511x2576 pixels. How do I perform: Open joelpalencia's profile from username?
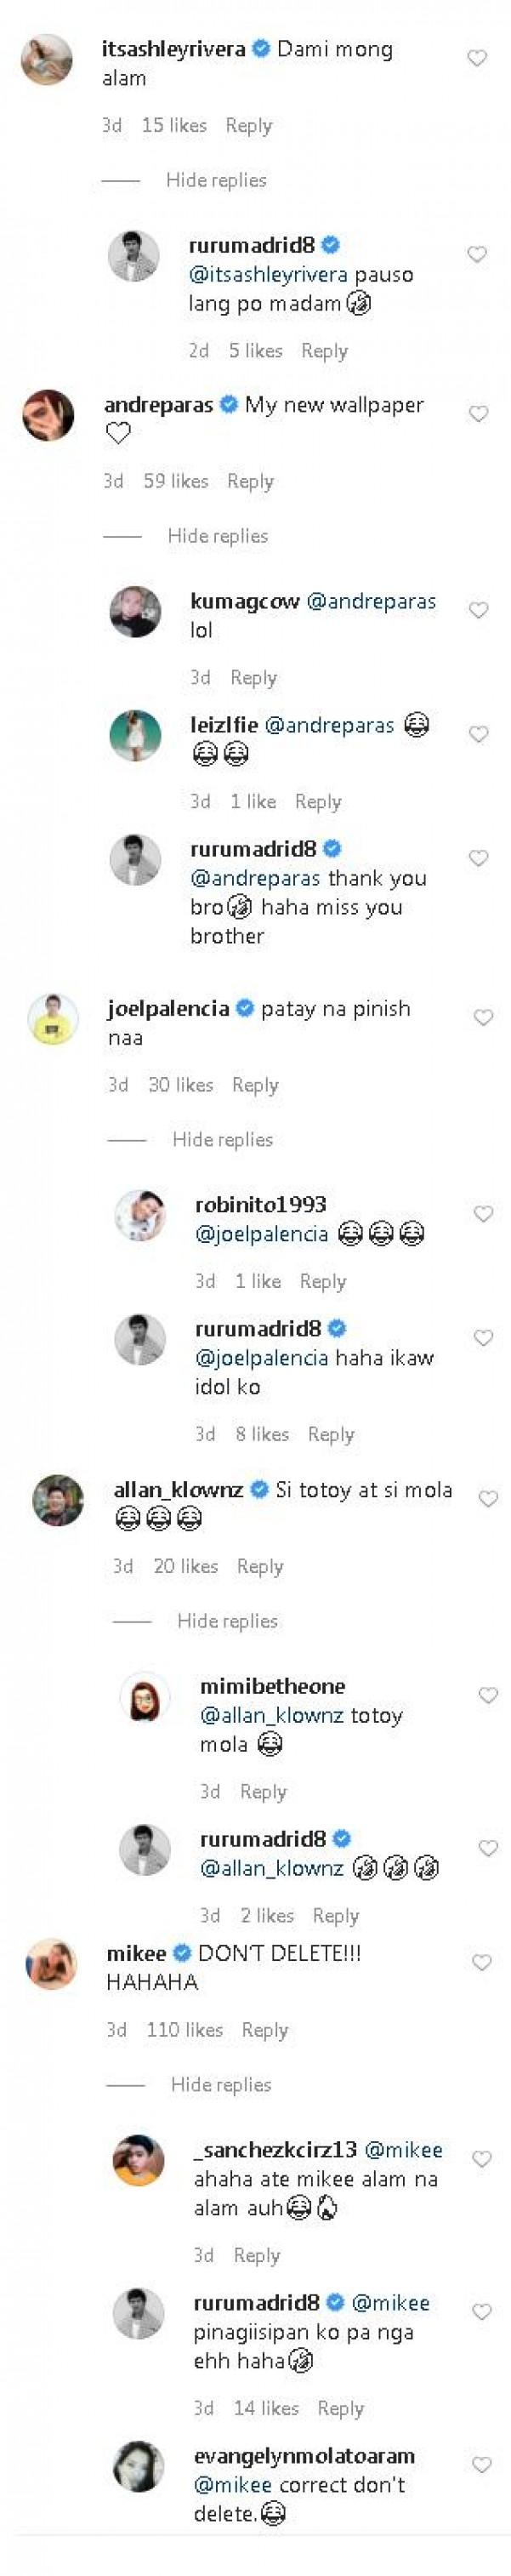[168, 1009]
